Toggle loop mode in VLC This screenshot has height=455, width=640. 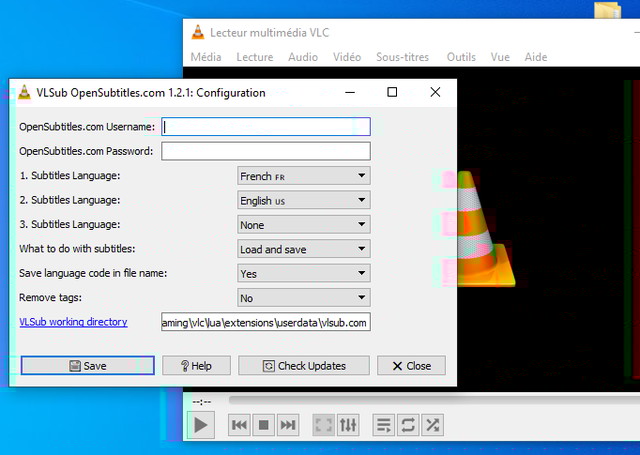point(408,425)
